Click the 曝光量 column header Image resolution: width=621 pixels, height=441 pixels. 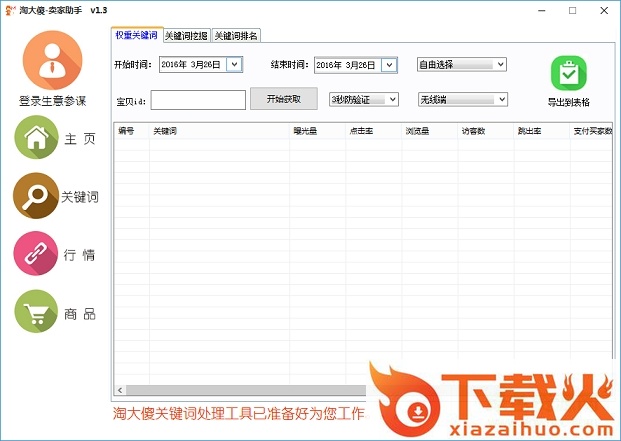coord(318,131)
